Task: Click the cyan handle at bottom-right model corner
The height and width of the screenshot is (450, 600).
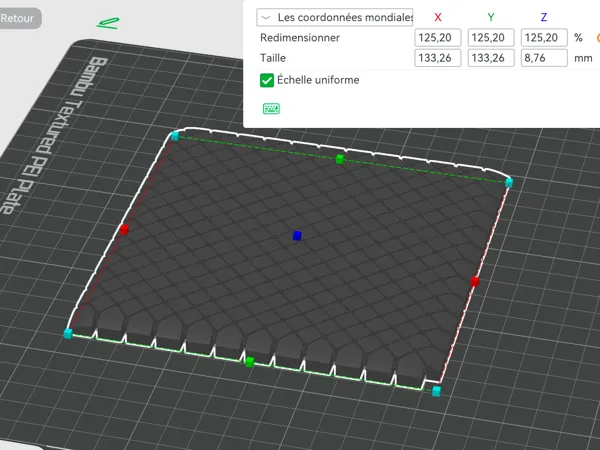Action: (436, 391)
